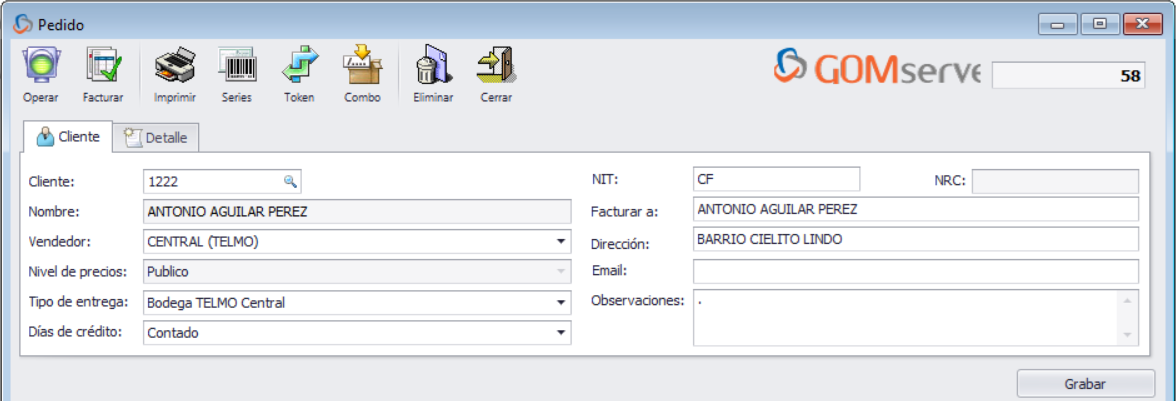Image resolution: width=1176 pixels, height=401 pixels.
Task: Delete order with Eliminar trash icon
Action: (x=433, y=66)
